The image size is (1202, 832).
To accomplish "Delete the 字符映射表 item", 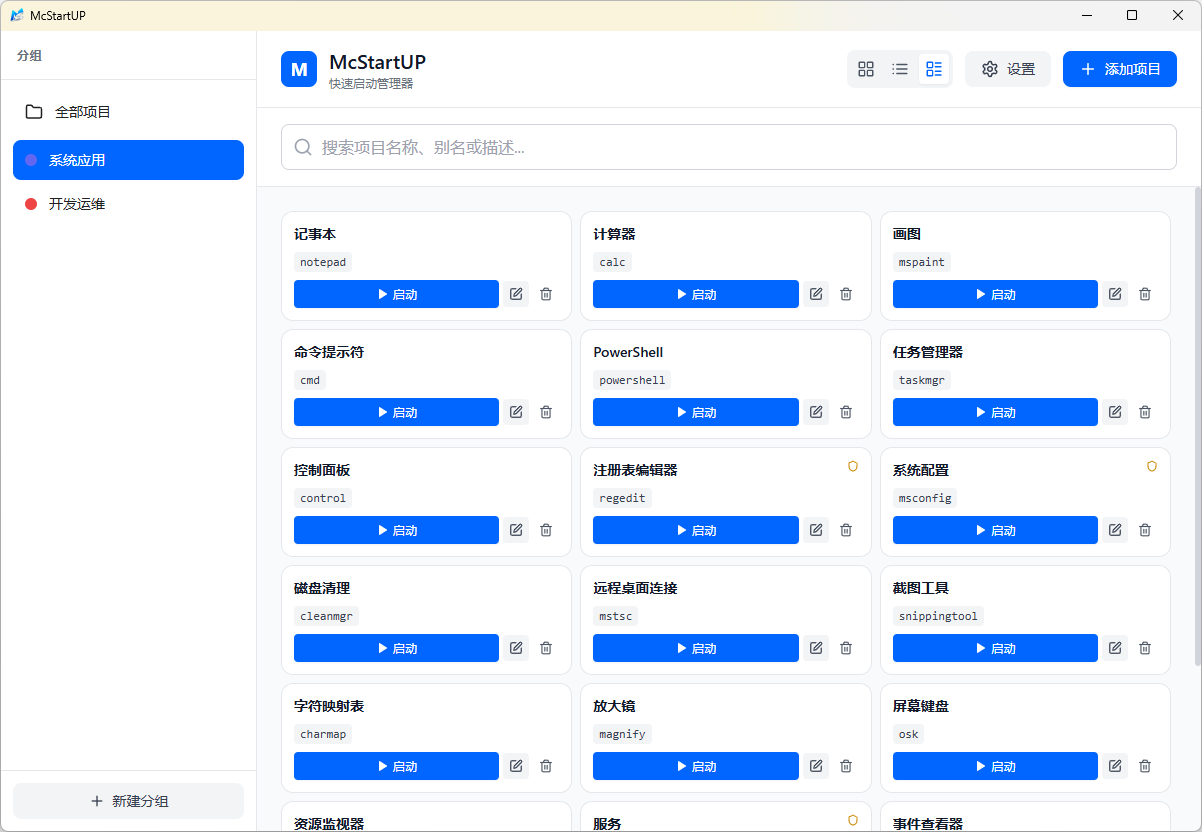I will click(546, 766).
